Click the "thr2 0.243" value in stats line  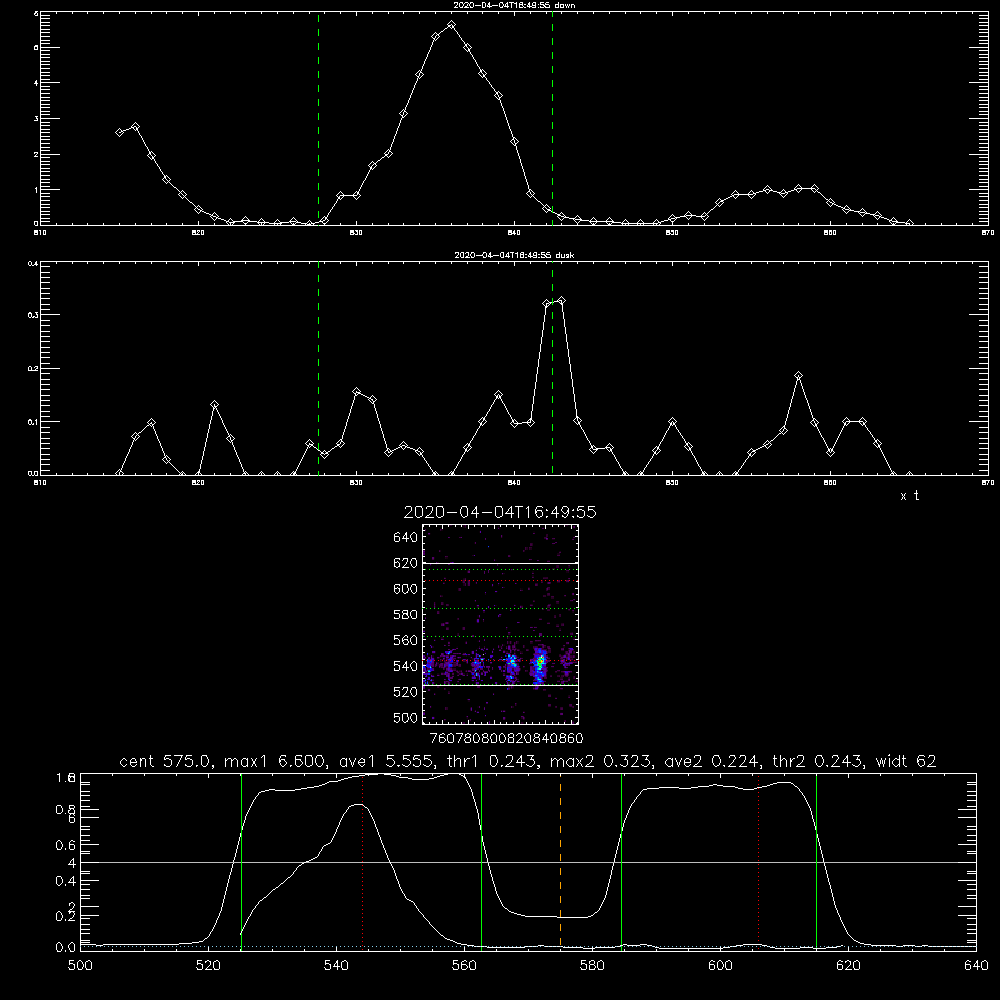coord(818,761)
